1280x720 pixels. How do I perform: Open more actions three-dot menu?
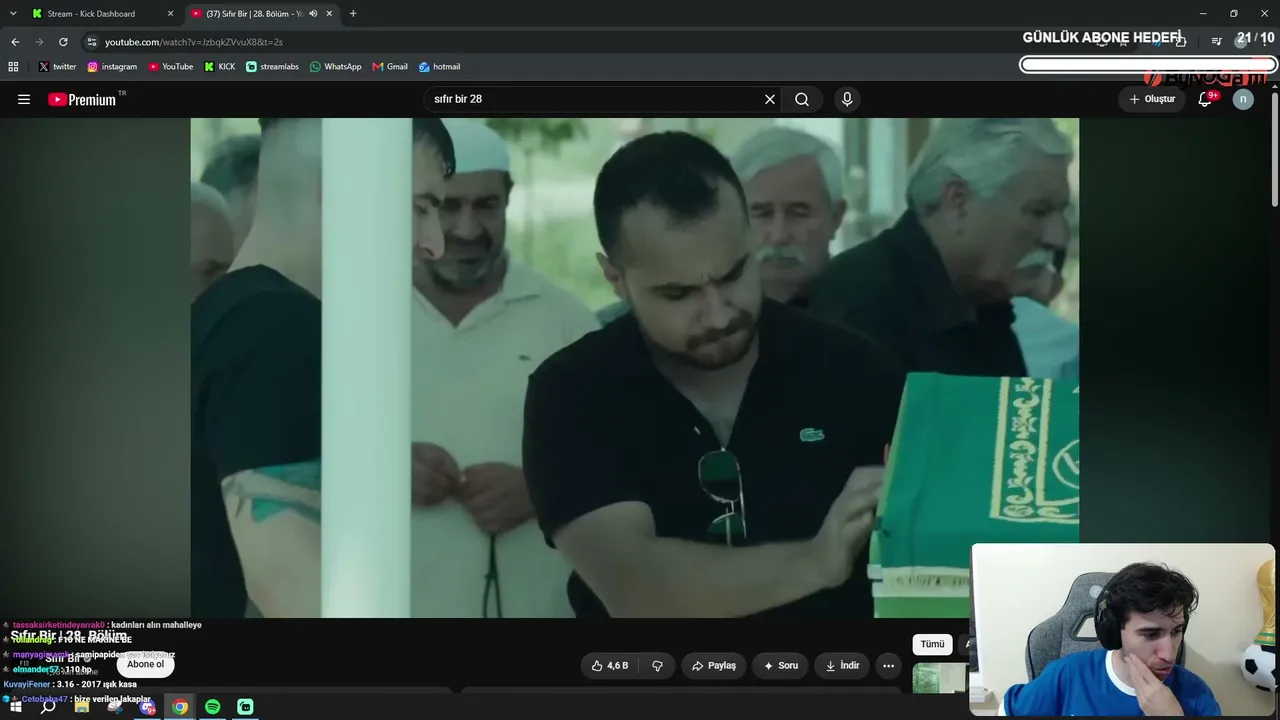pos(888,665)
